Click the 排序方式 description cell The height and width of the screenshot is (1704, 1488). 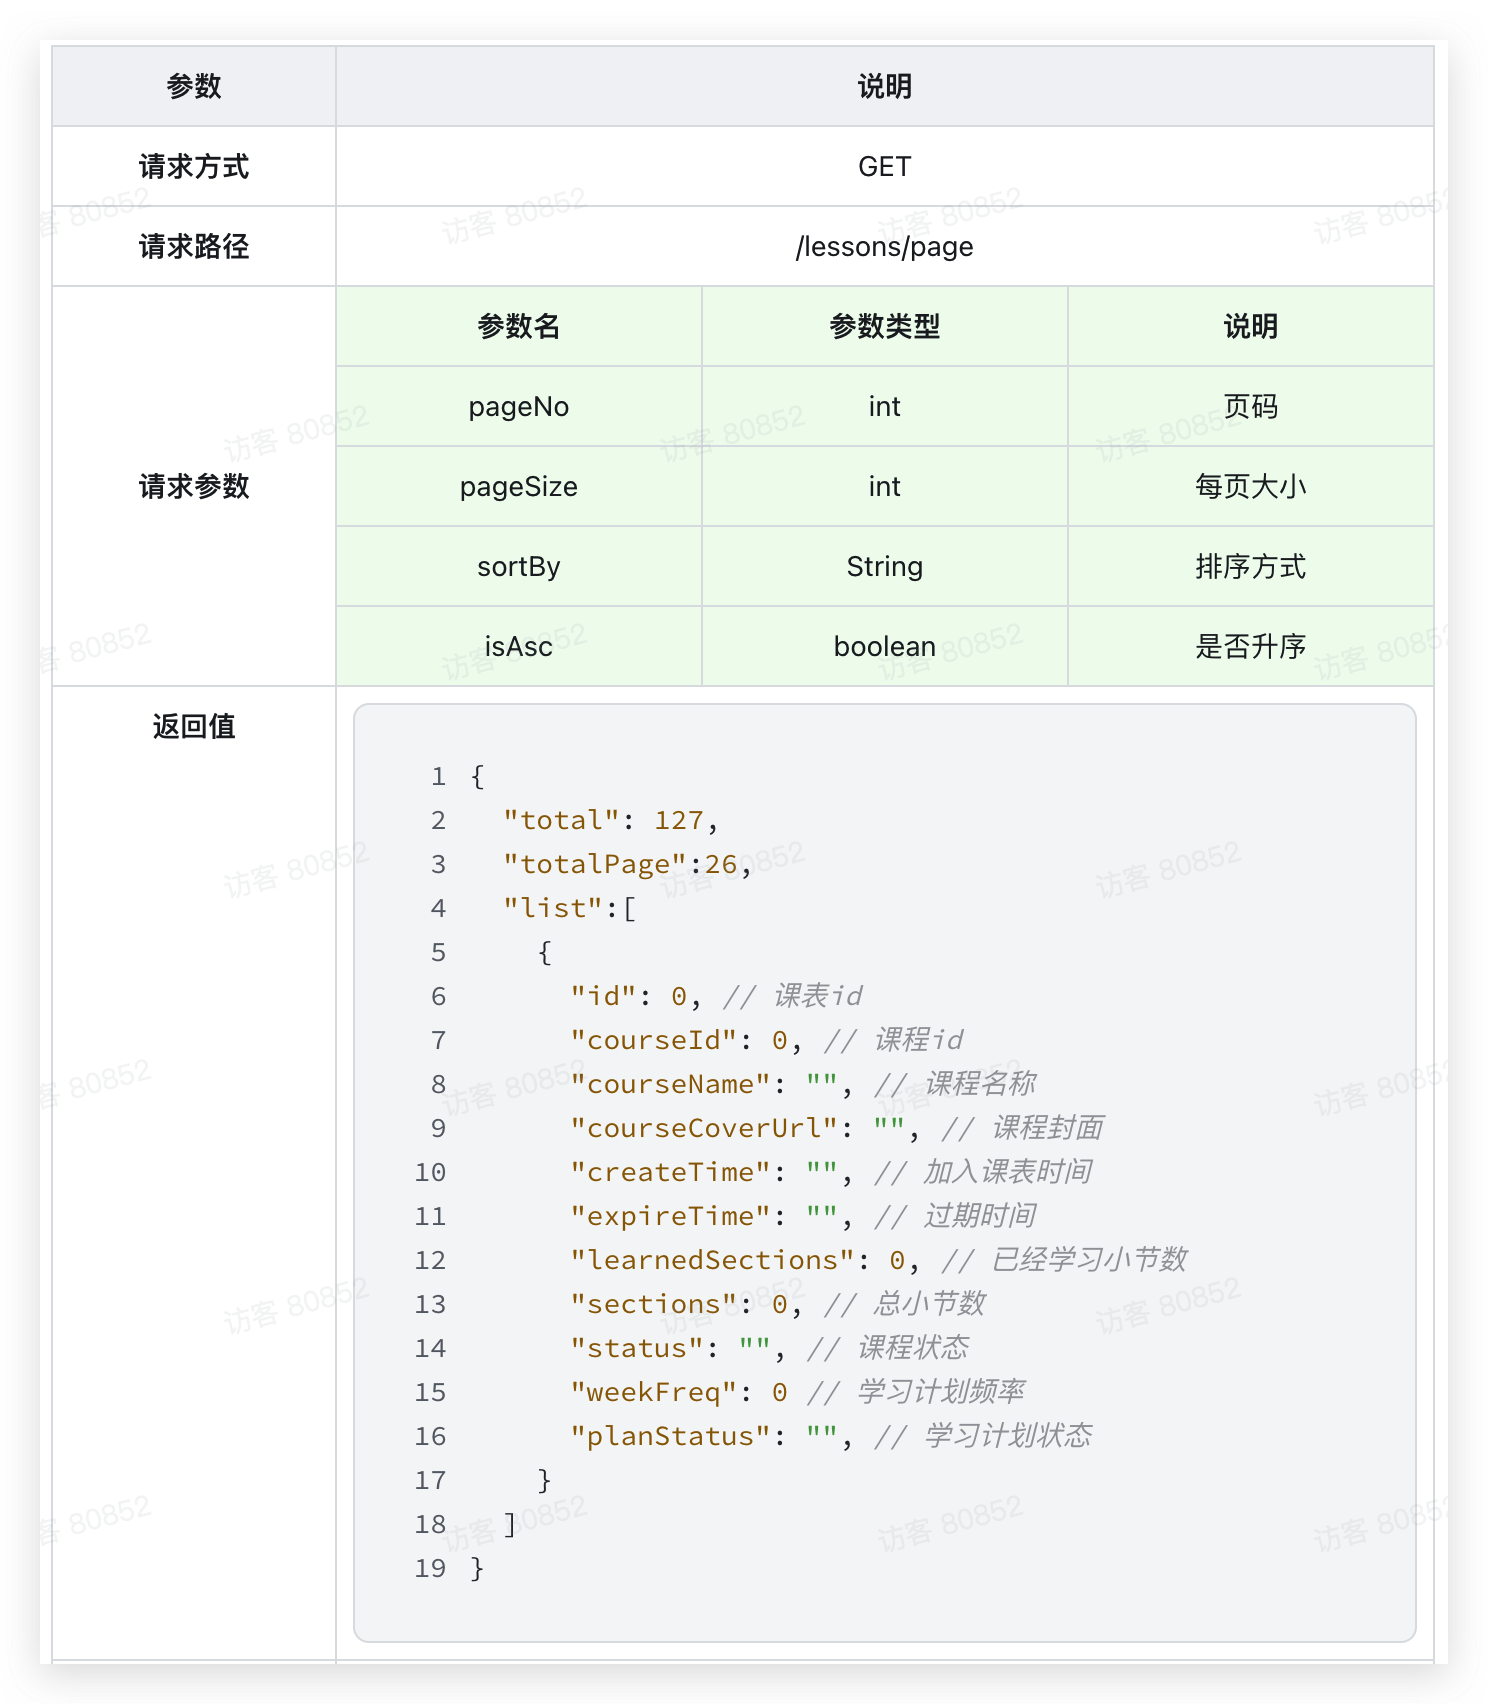[1250, 566]
